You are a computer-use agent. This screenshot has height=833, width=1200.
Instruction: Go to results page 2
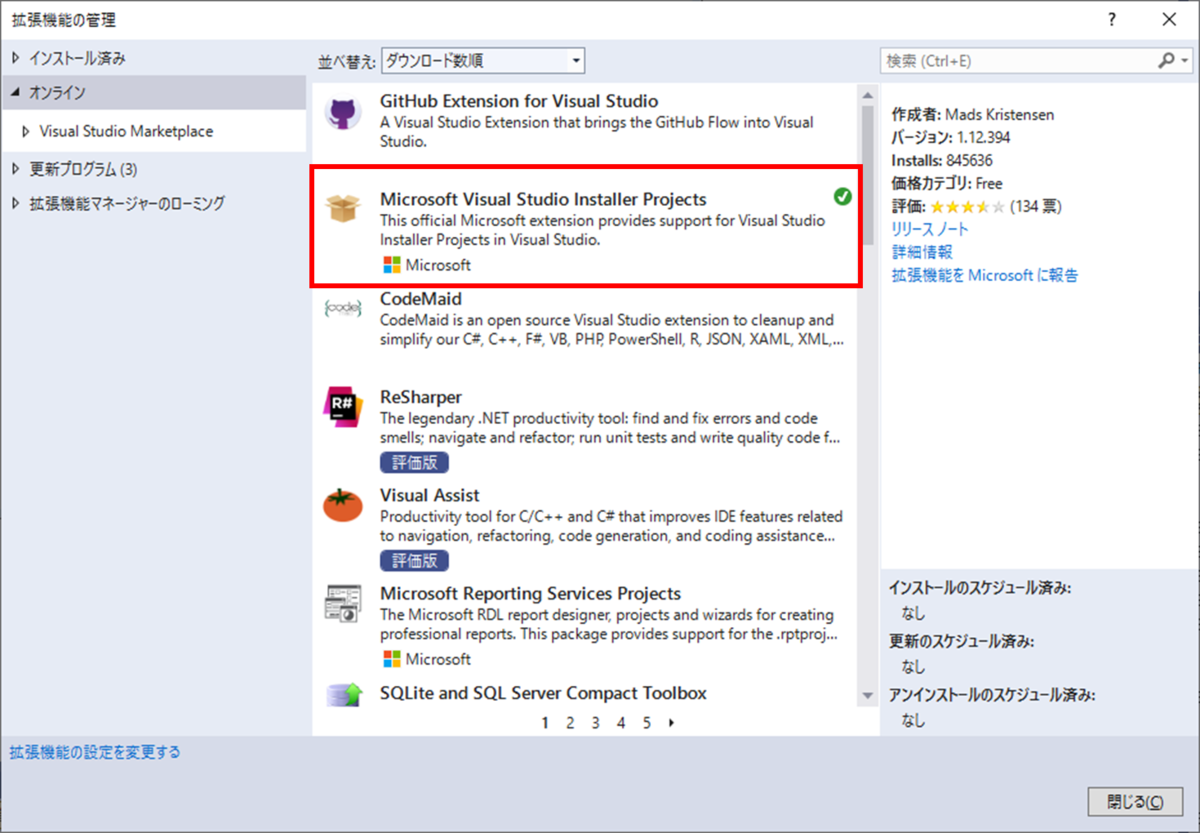570,722
